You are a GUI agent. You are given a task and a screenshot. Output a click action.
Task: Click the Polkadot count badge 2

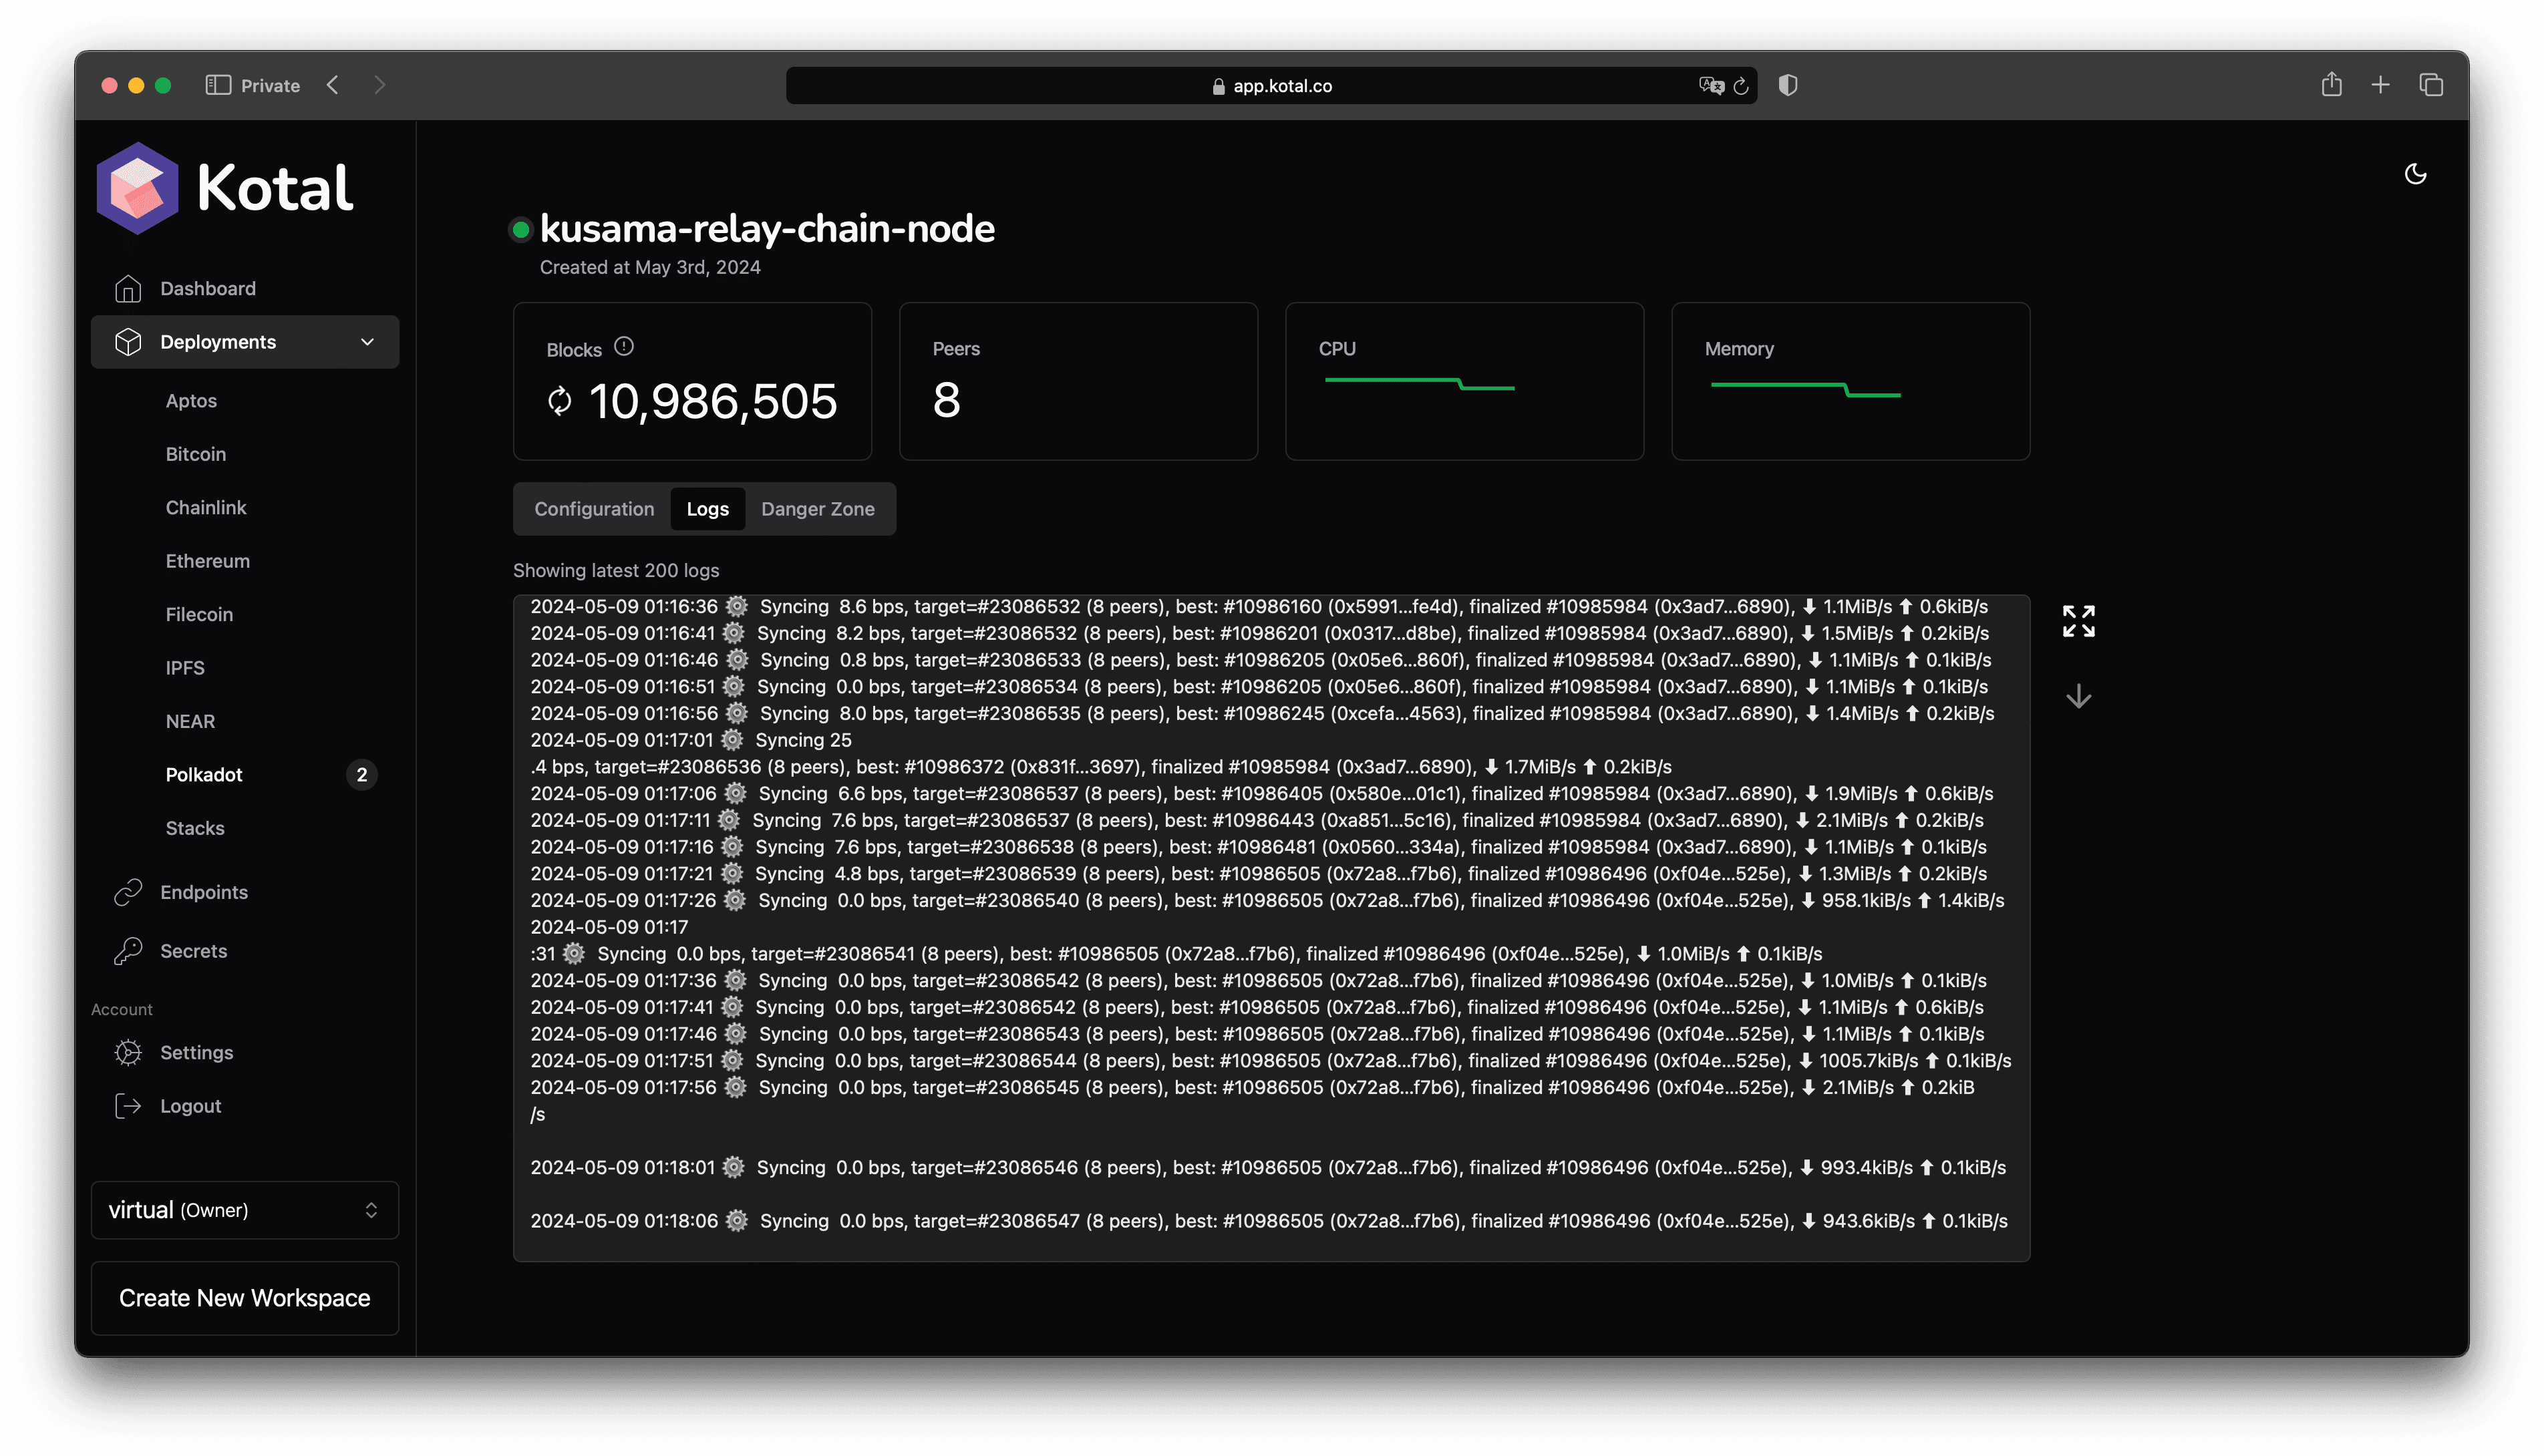tap(362, 775)
